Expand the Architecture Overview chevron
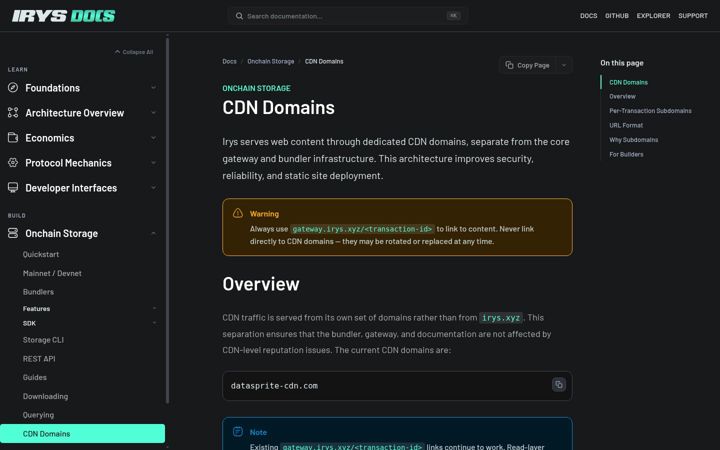720x450 pixels. pyautogui.click(x=153, y=112)
